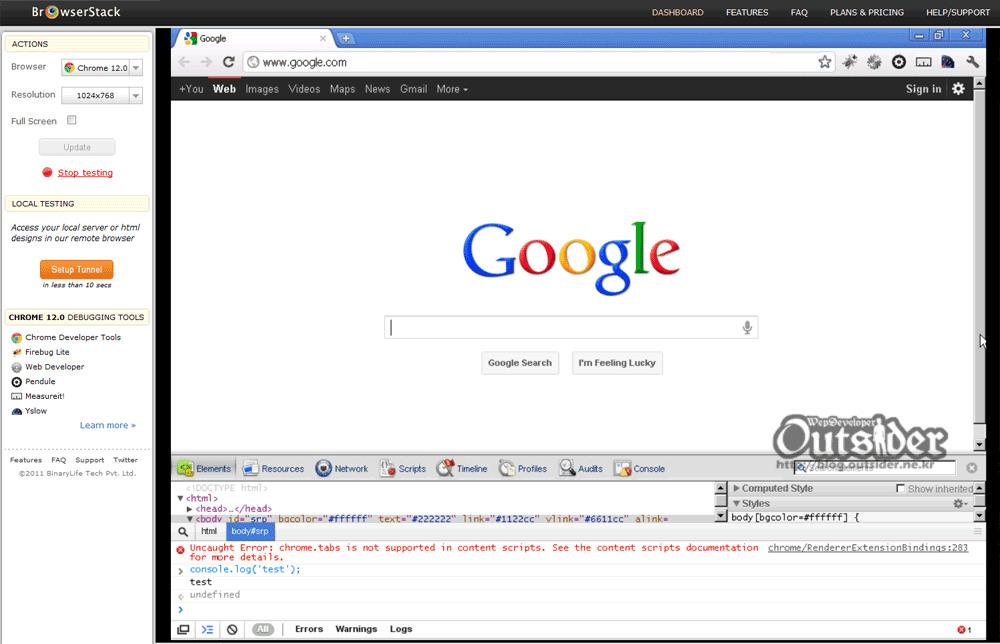Open the Profiles panel
The image size is (1000, 644).
point(523,469)
